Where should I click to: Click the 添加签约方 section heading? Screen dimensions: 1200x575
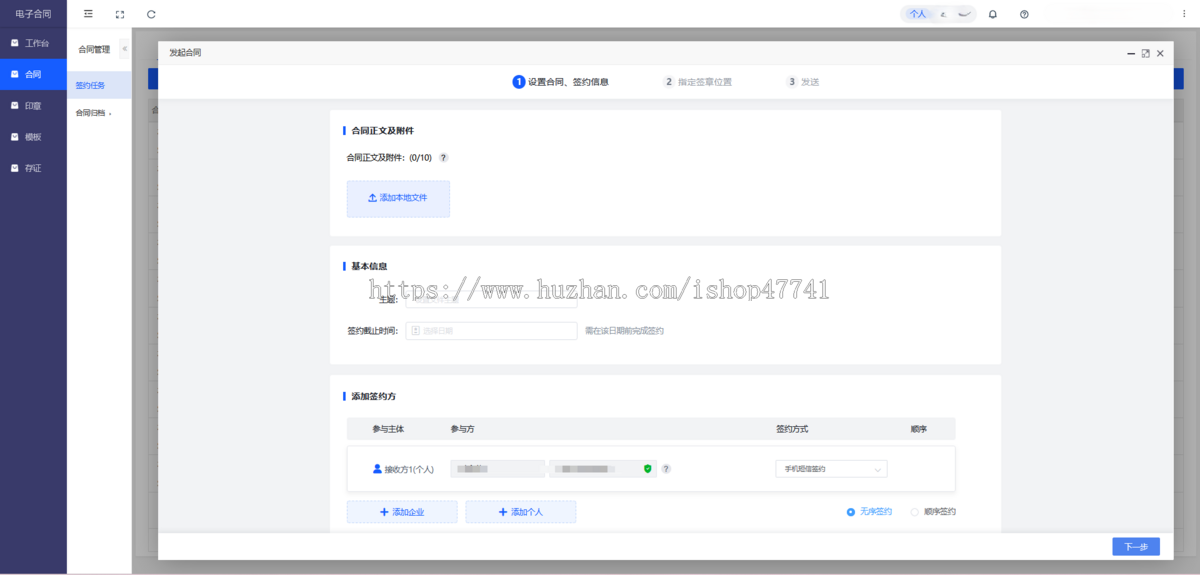(x=373, y=397)
